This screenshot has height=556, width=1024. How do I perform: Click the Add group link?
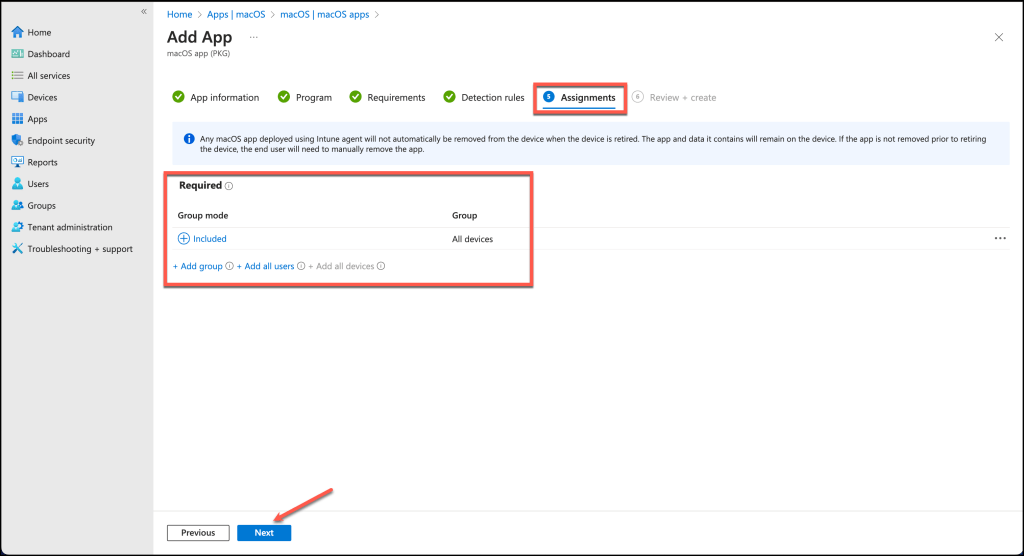point(198,266)
